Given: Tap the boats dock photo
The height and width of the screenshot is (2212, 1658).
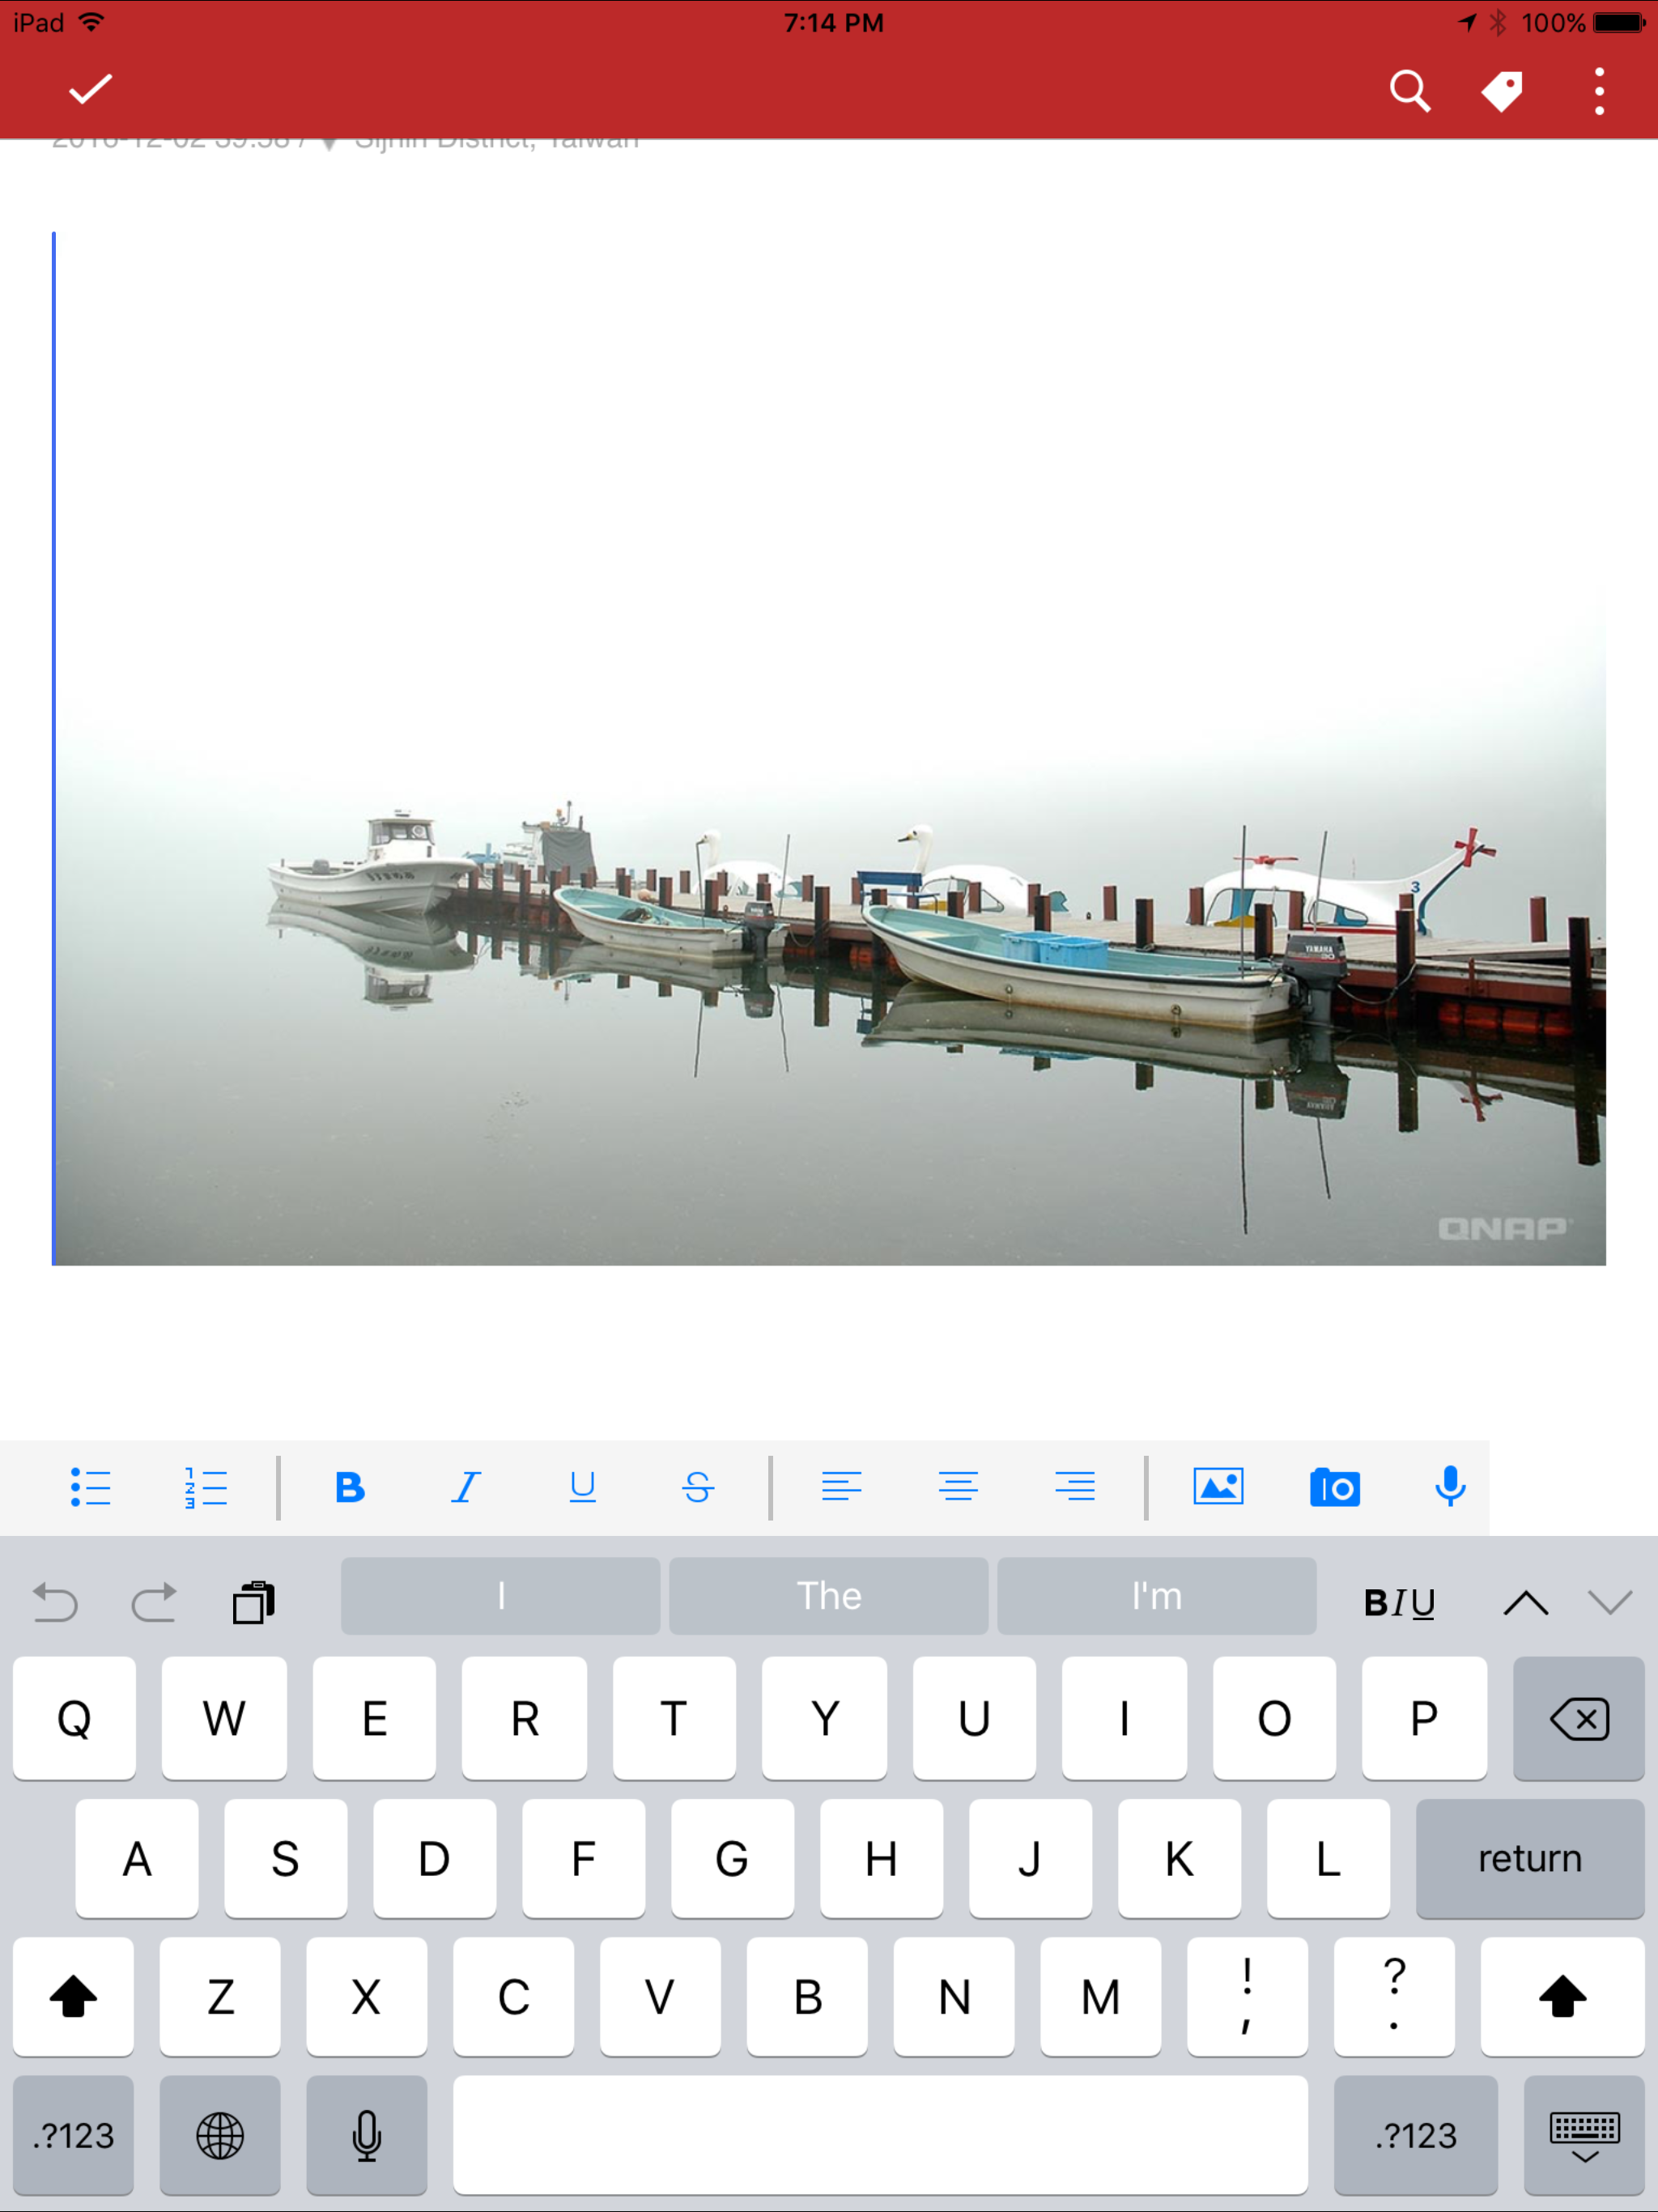Looking at the screenshot, I should (x=830, y=930).
